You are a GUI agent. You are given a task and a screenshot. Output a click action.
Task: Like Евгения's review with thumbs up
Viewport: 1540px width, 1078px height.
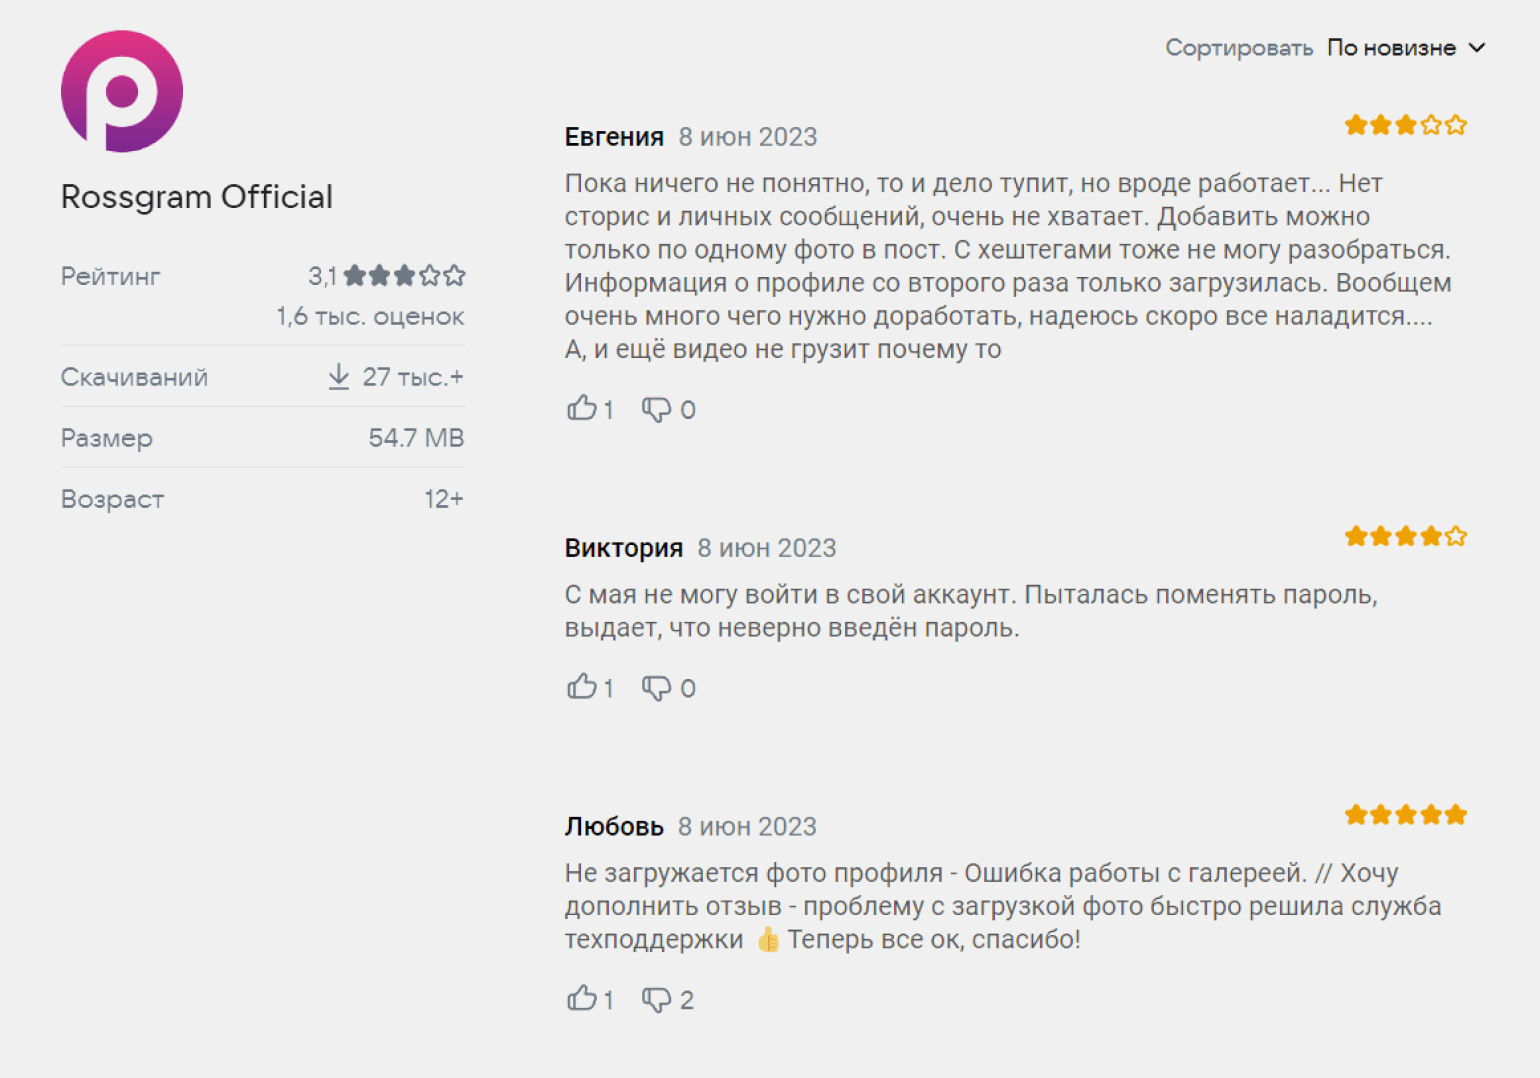[582, 408]
